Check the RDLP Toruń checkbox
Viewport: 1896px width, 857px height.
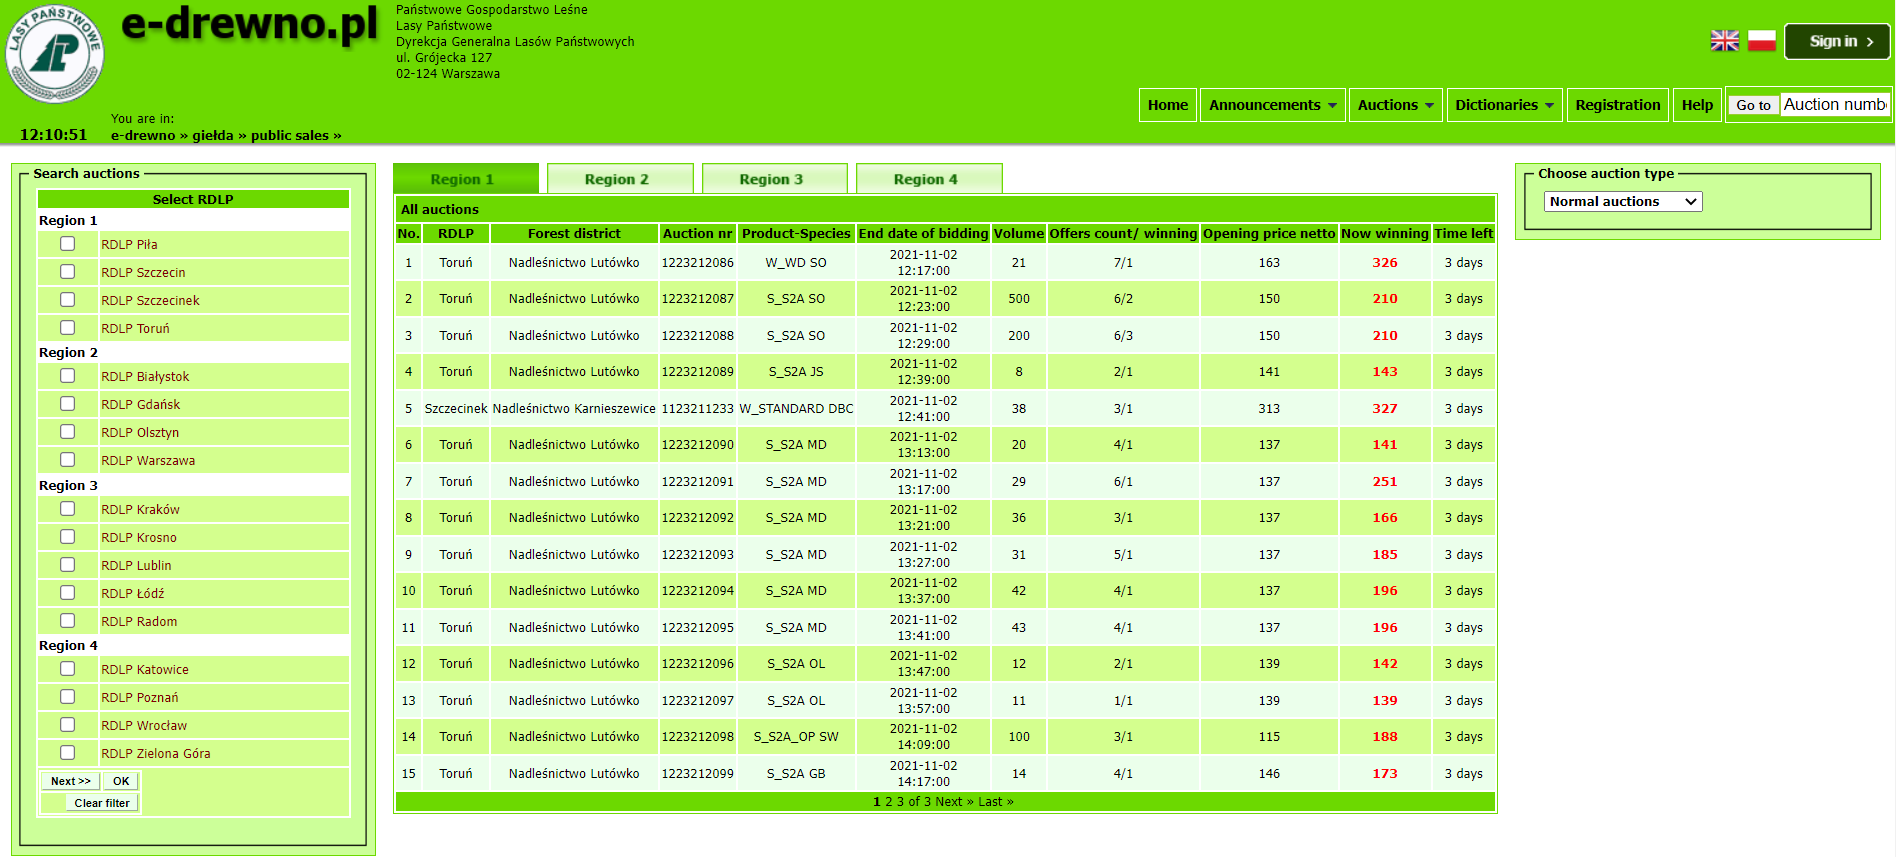click(67, 328)
